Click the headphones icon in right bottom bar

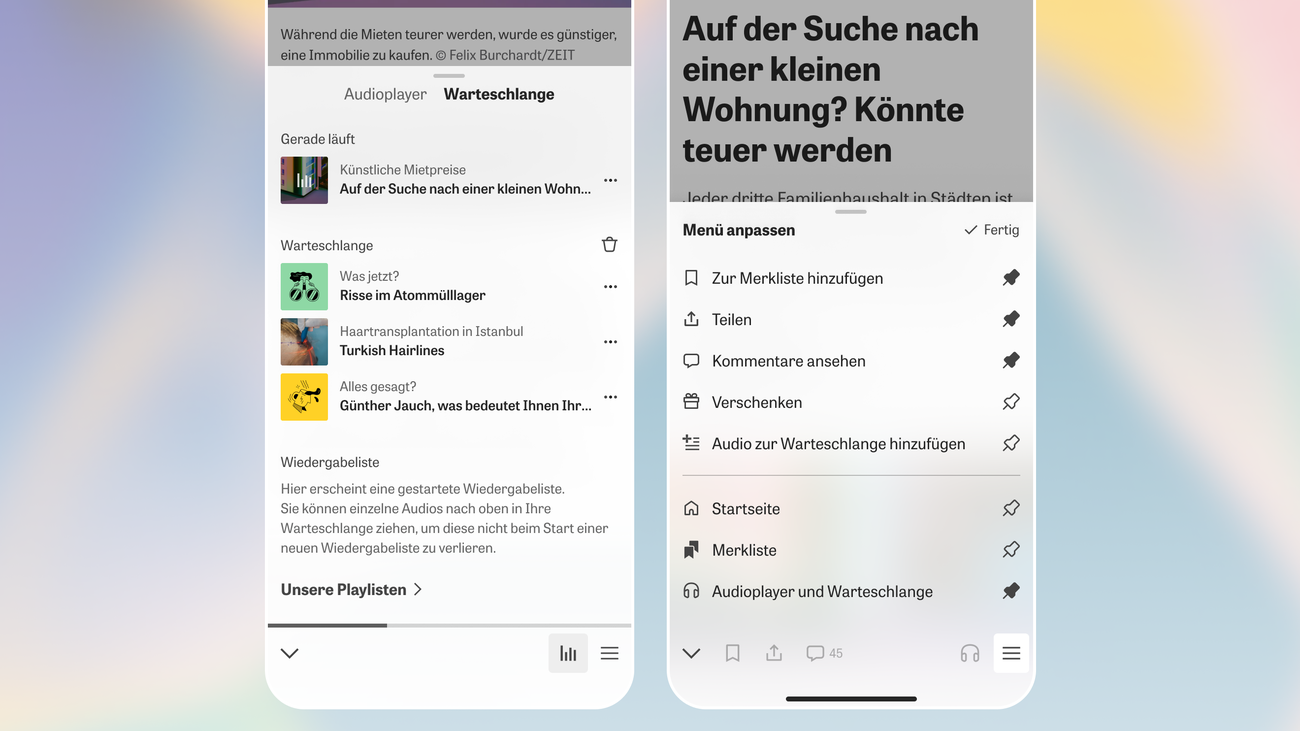click(969, 653)
